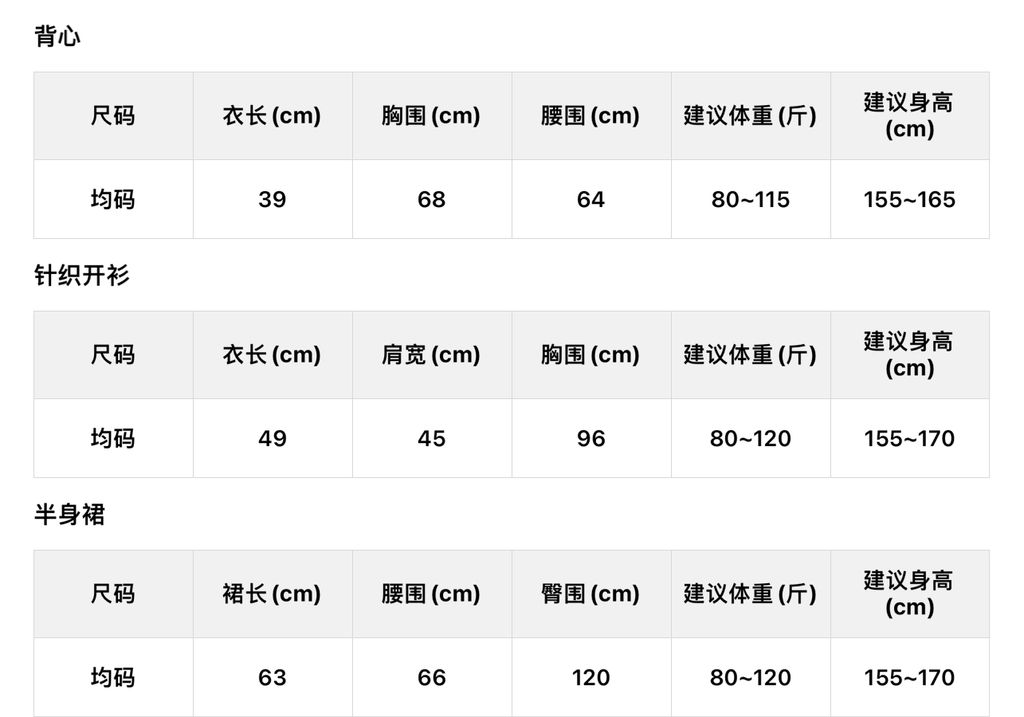Select the 臀围 (cm) column header
This screenshot has height=717, width=1024.
click(590, 594)
